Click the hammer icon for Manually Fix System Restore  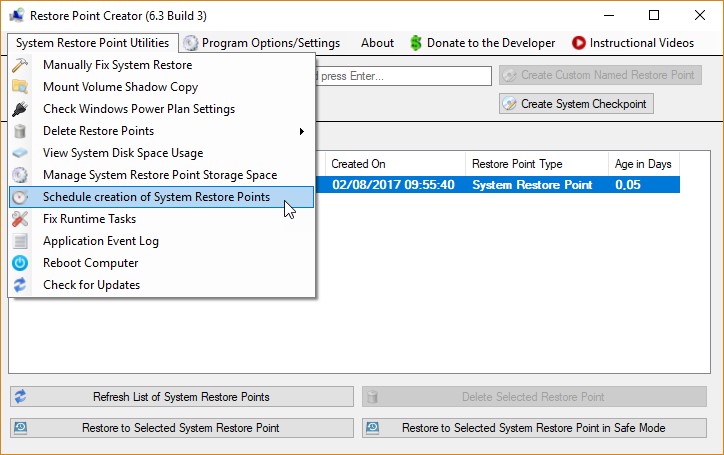click(x=20, y=65)
